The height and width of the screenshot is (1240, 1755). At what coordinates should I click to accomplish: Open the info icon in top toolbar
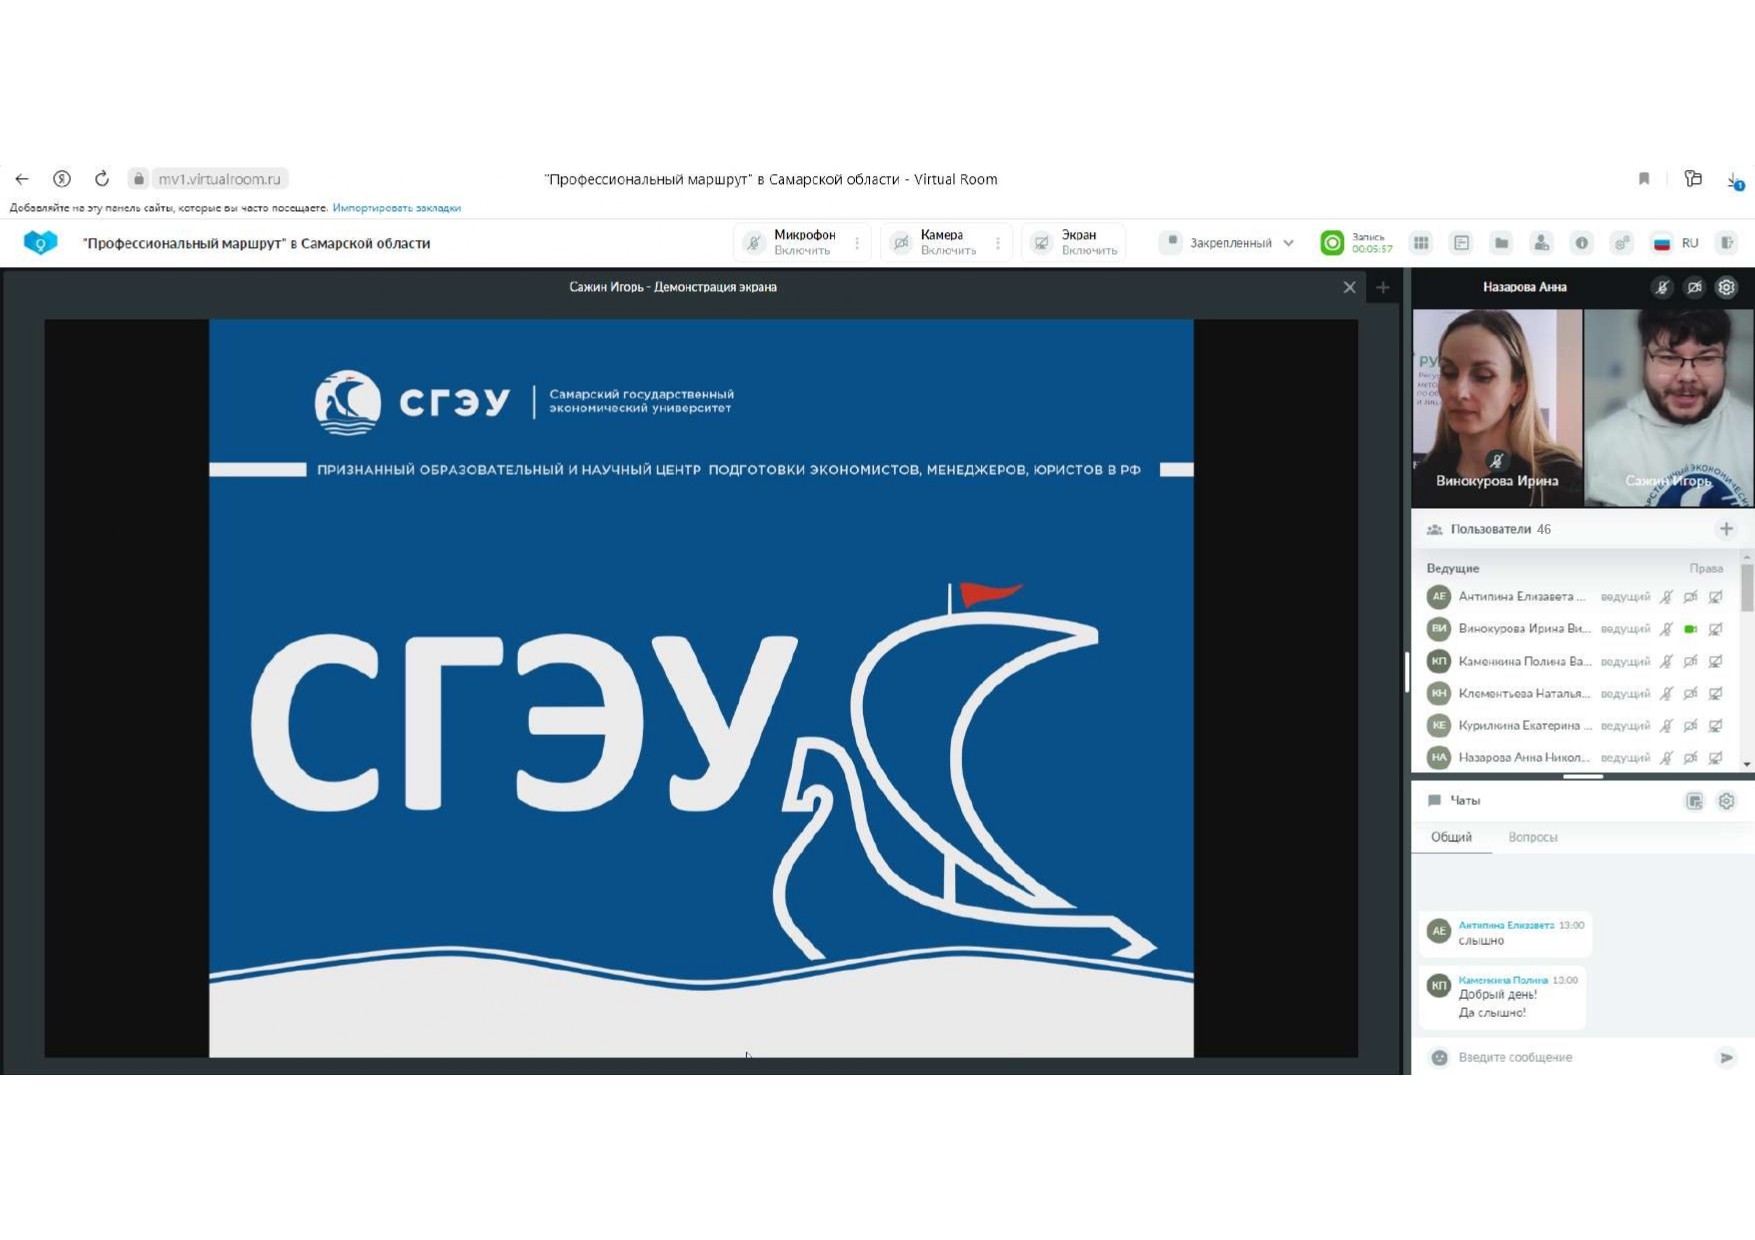click(x=1581, y=243)
